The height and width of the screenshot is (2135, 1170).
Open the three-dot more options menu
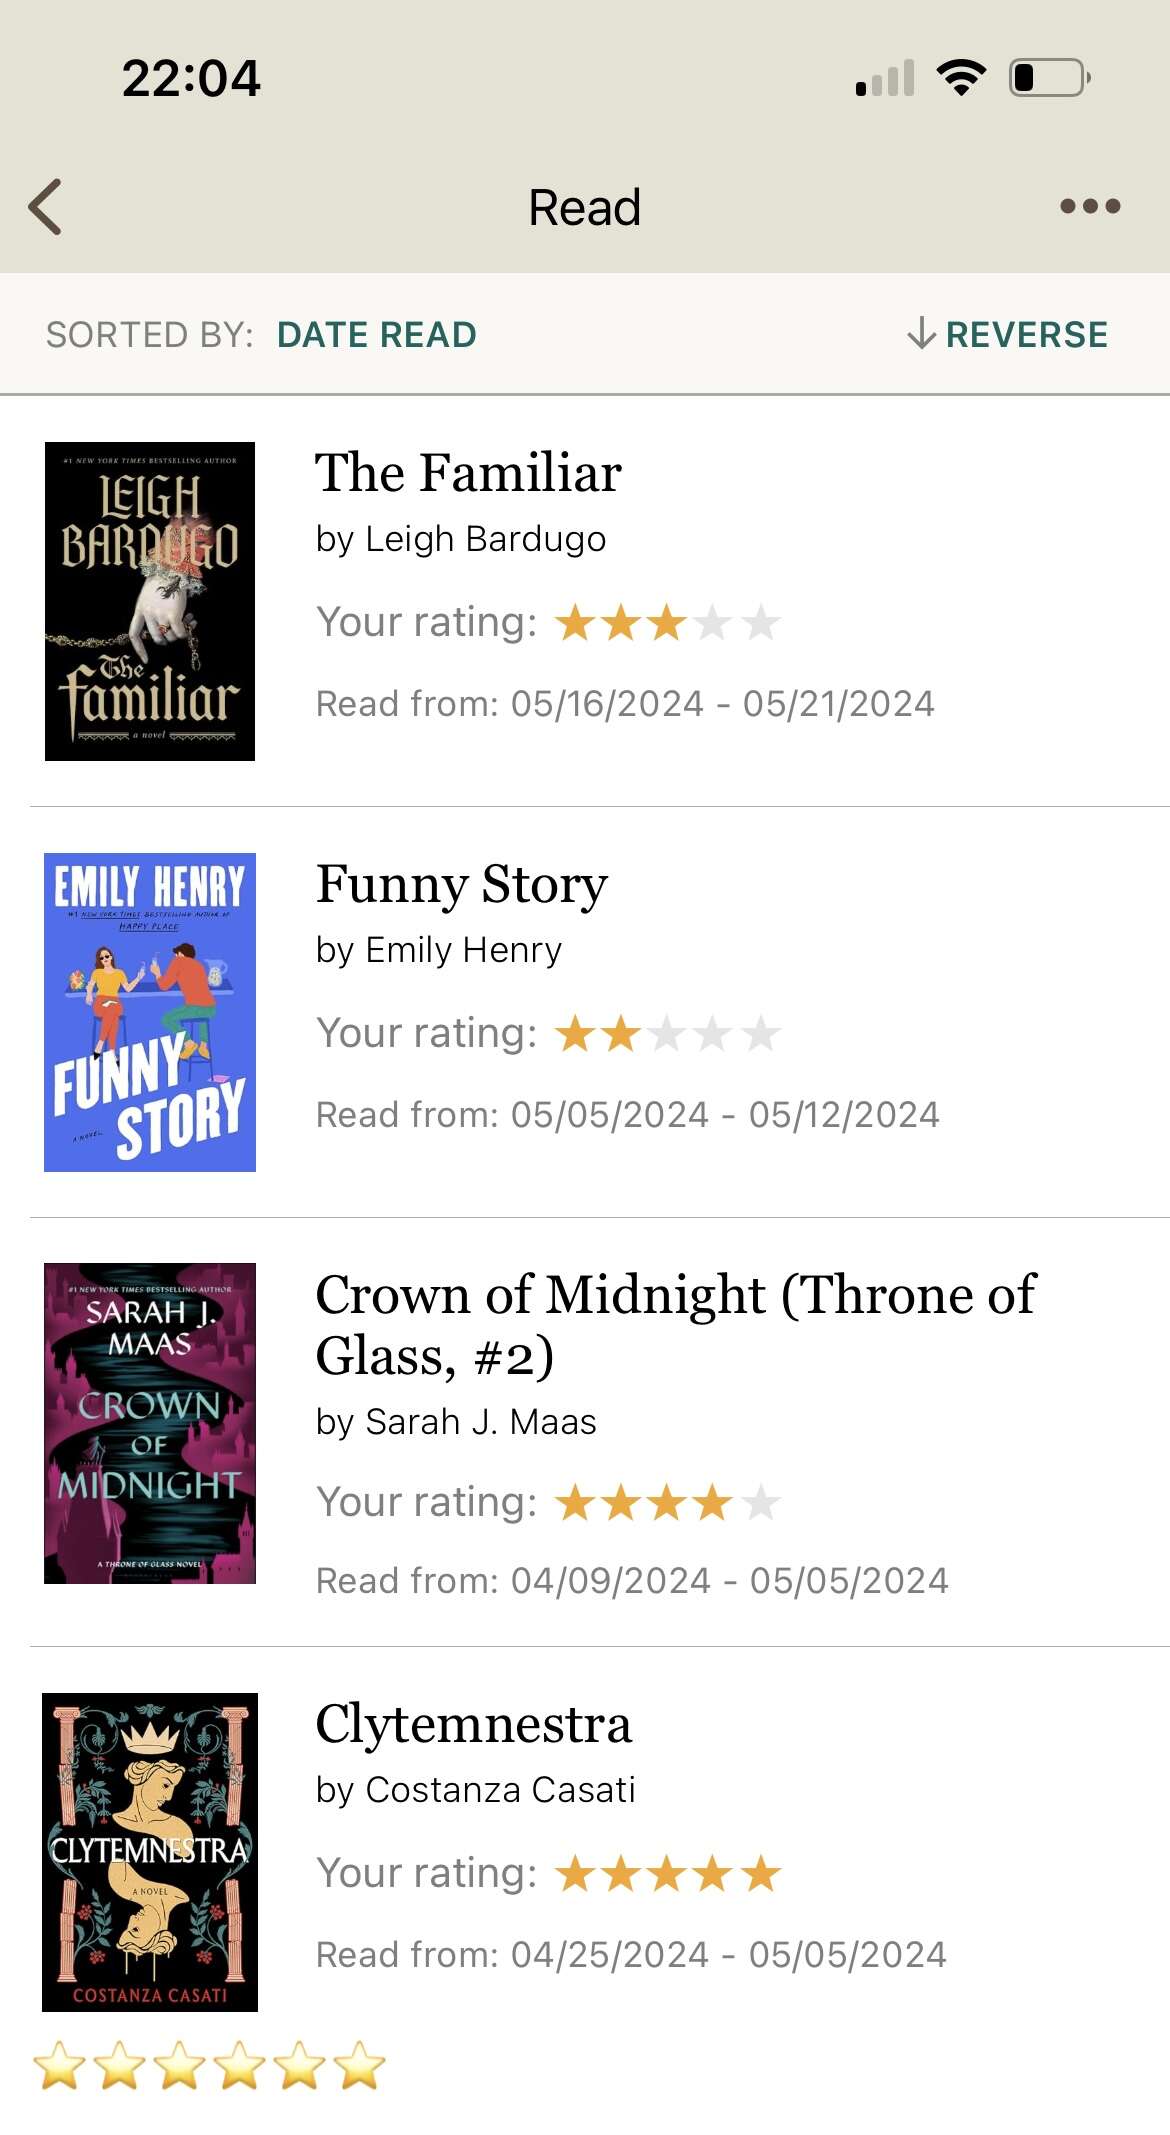(x=1090, y=207)
